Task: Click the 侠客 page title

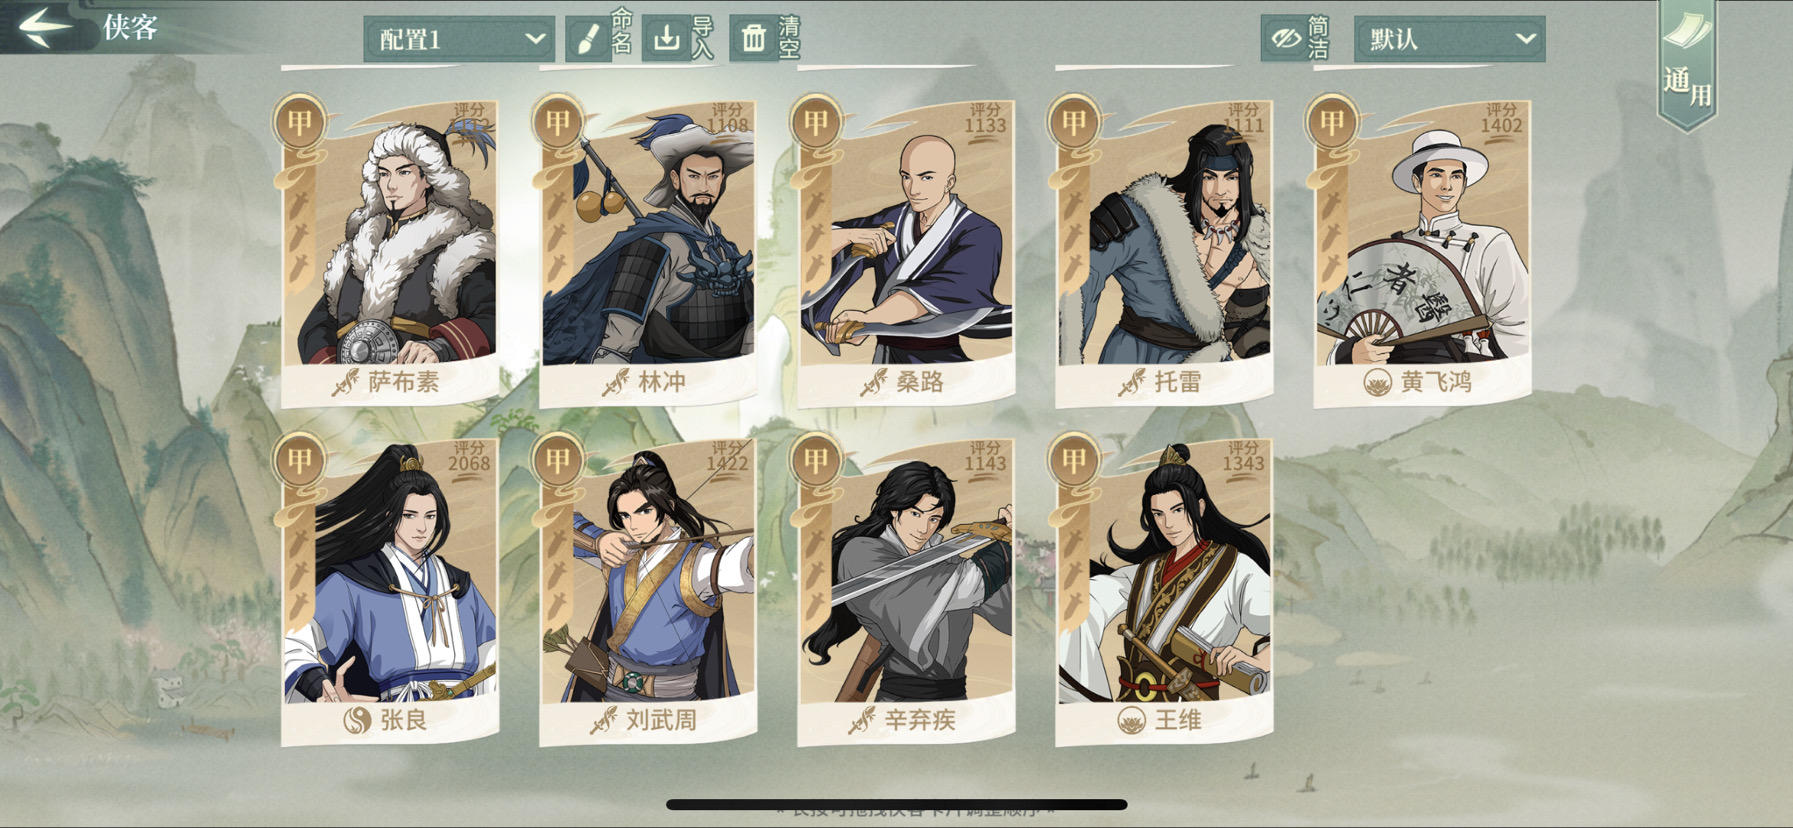Action: coord(130,27)
